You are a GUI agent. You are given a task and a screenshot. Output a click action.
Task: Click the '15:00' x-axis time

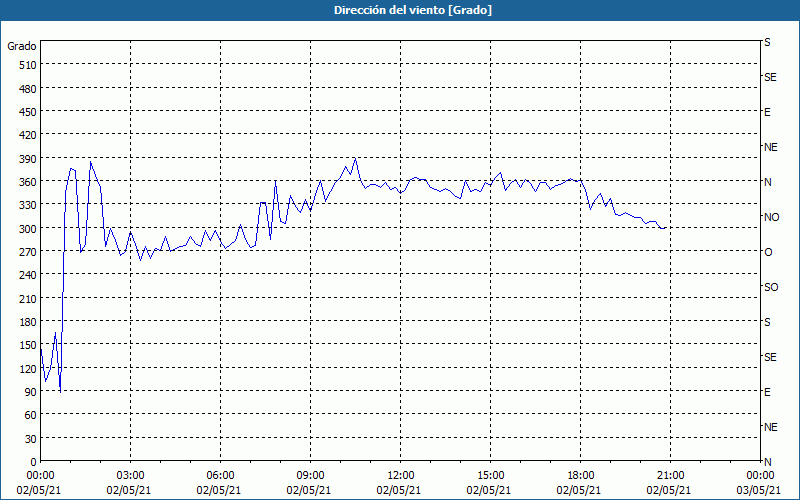tap(490, 476)
